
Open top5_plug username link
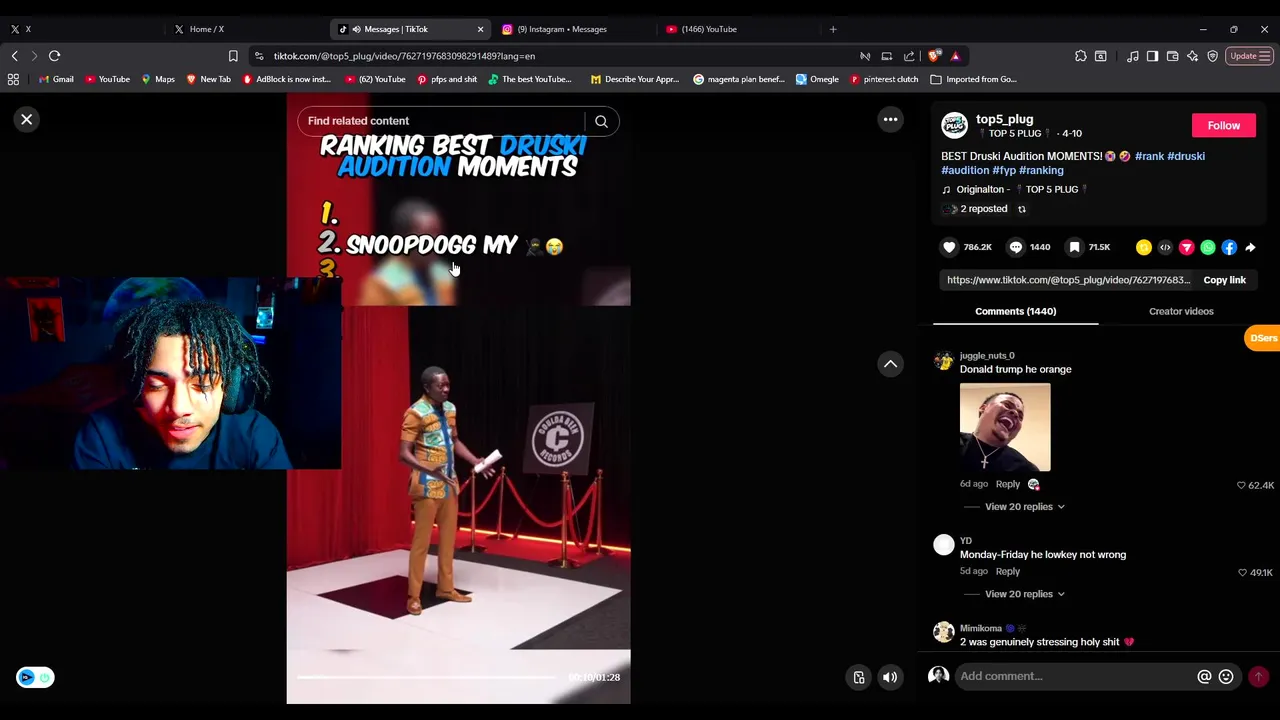coord(1004,119)
